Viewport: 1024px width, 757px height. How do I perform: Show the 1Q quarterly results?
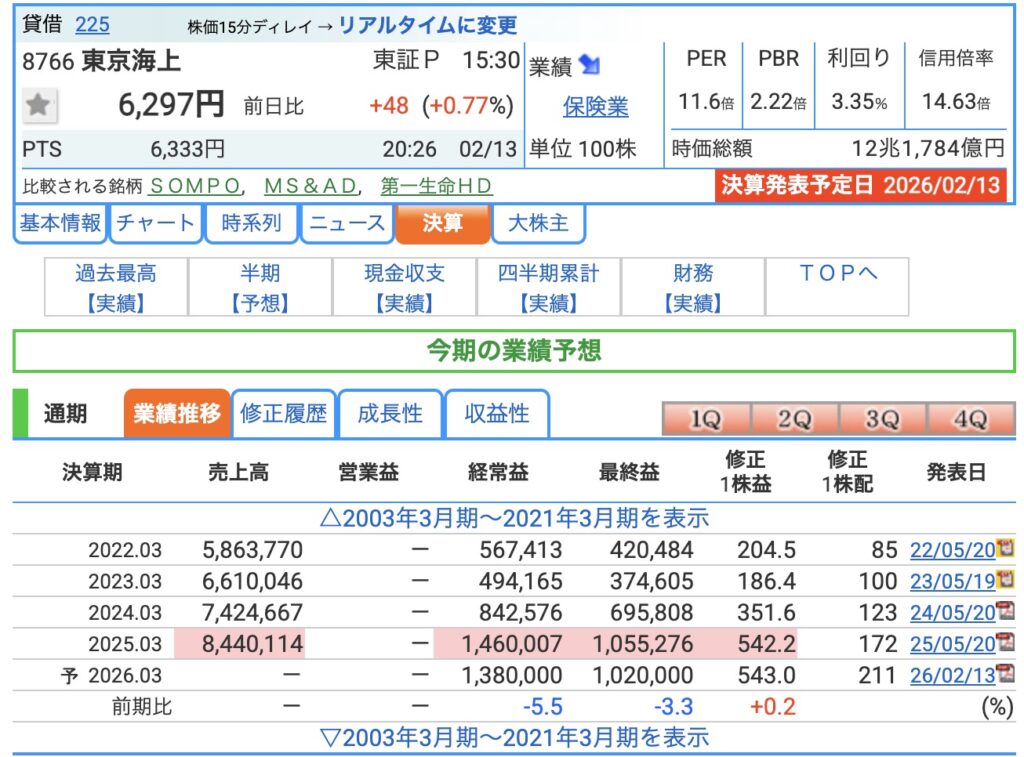click(x=705, y=419)
